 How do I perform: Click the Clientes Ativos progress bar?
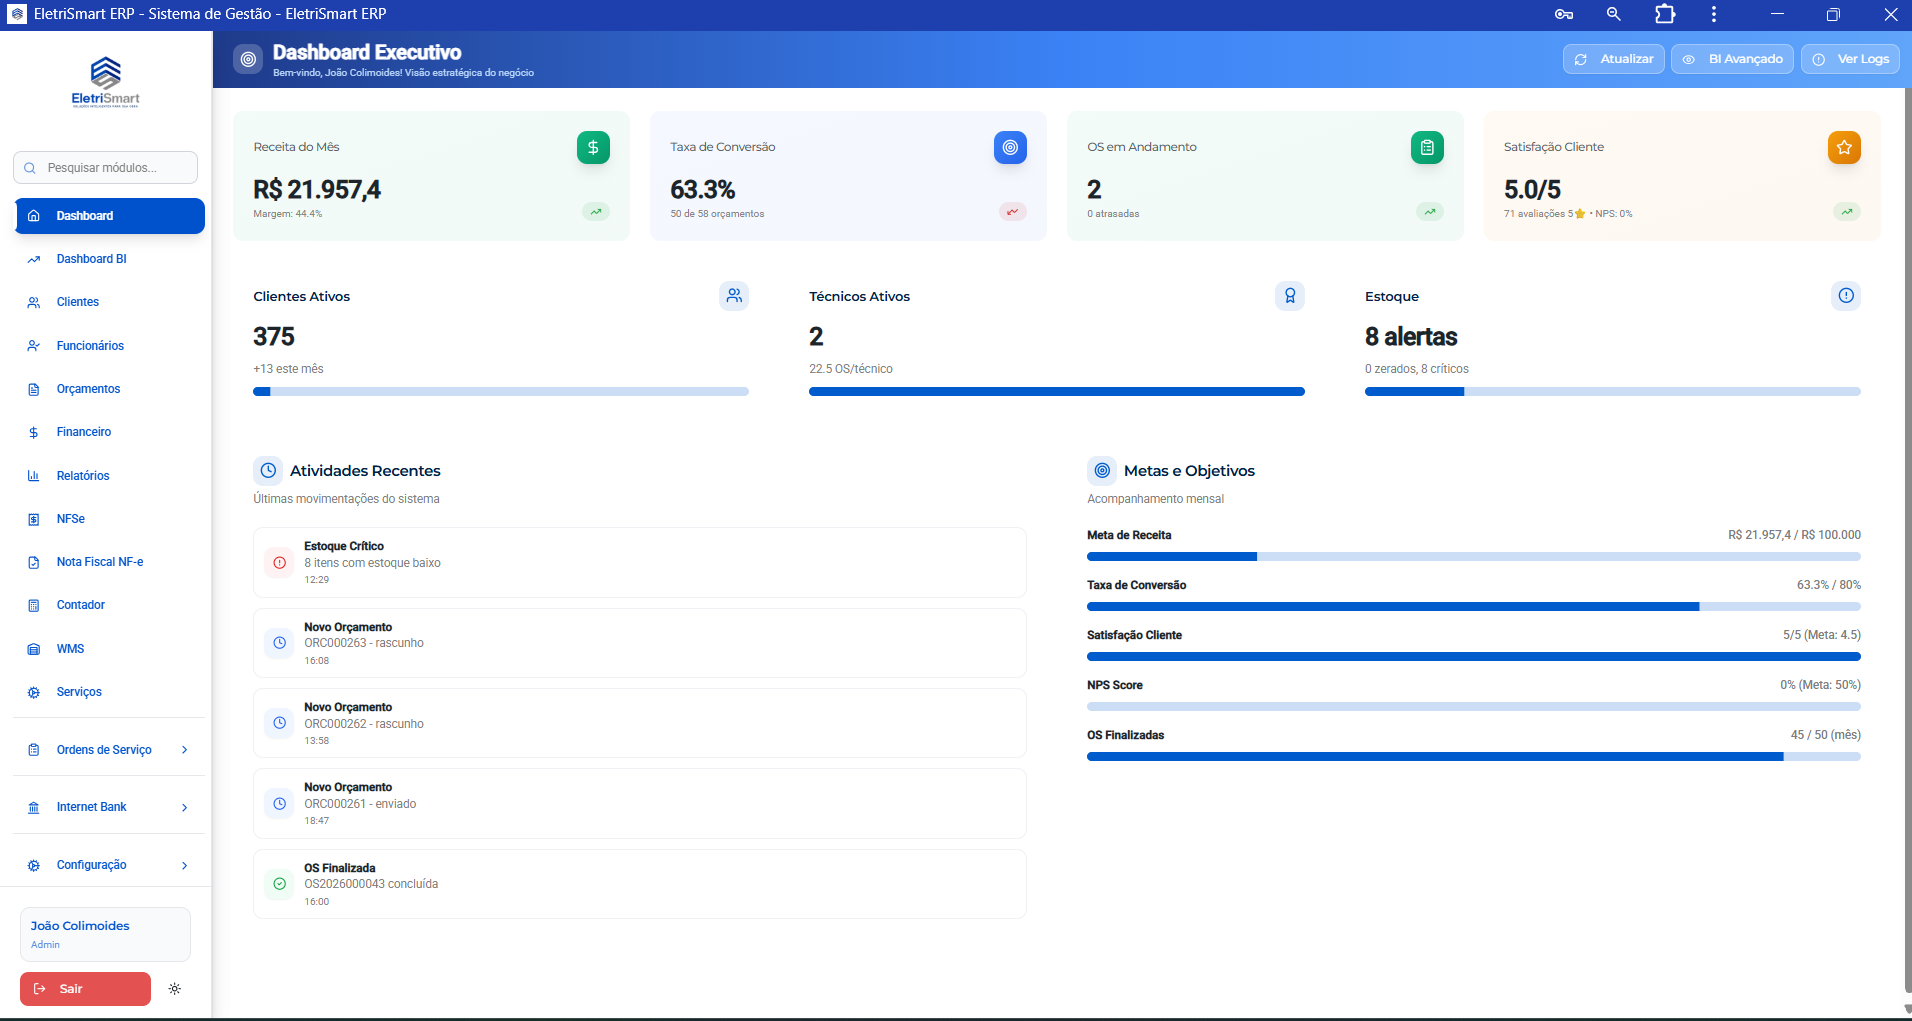point(501,392)
